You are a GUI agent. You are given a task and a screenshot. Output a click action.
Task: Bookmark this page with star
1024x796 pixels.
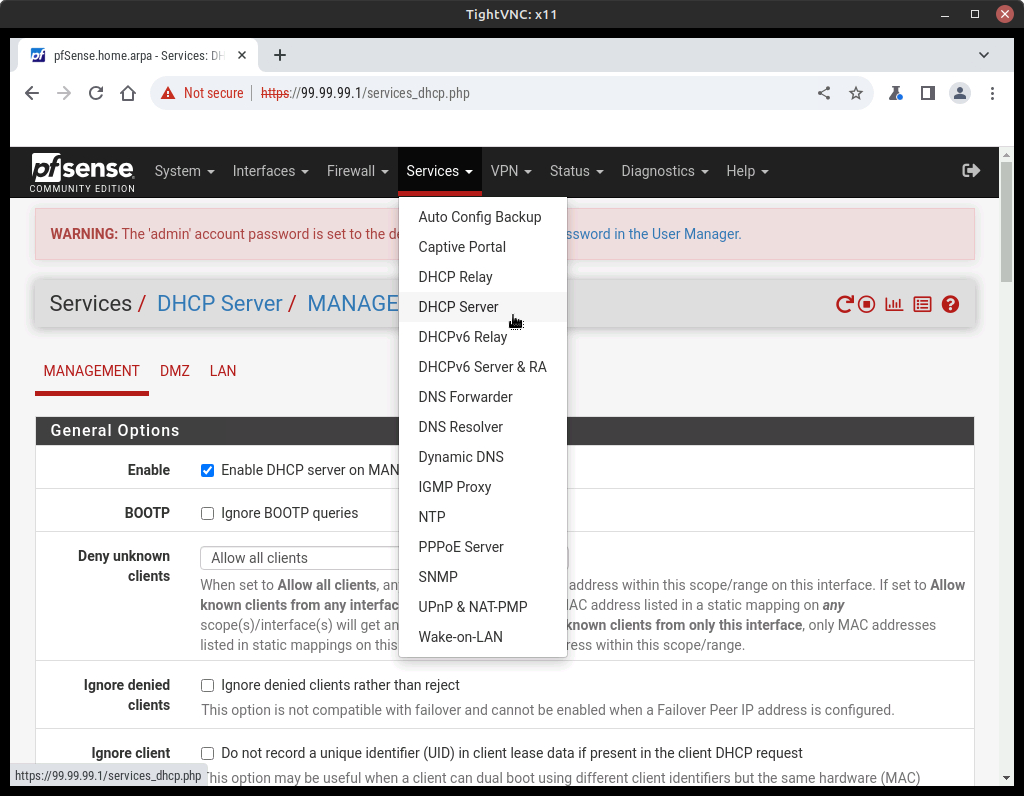pyautogui.click(x=856, y=93)
